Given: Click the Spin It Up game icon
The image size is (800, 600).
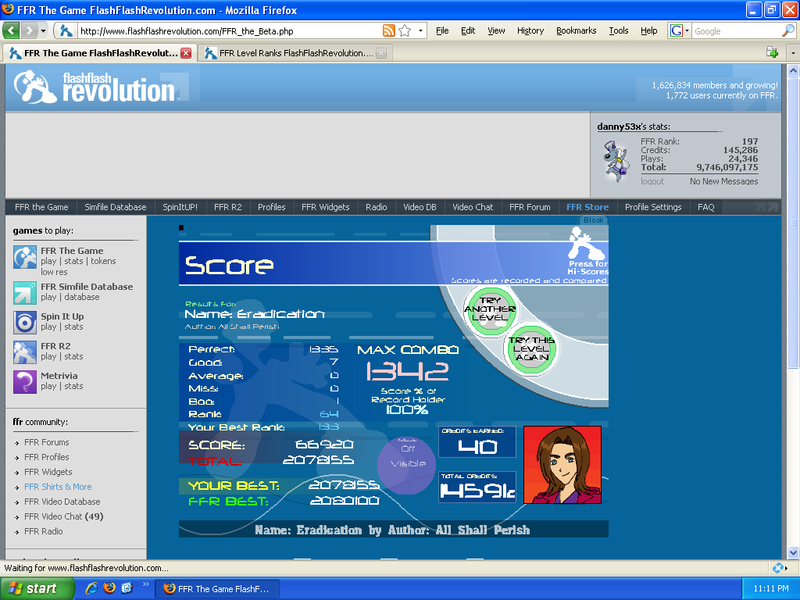Looking at the screenshot, I should [x=25, y=322].
